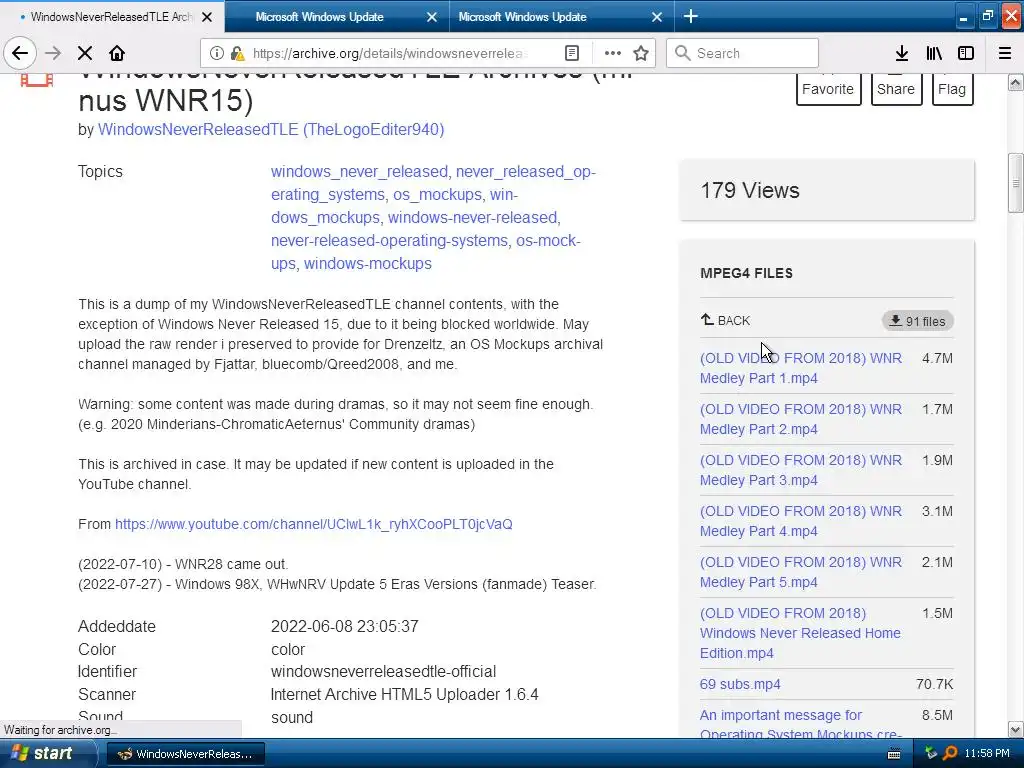Viewport: 1024px width, 768px height.
Task: Open Windows Never Released Home Edition.mp4
Action: (x=800, y=633)
